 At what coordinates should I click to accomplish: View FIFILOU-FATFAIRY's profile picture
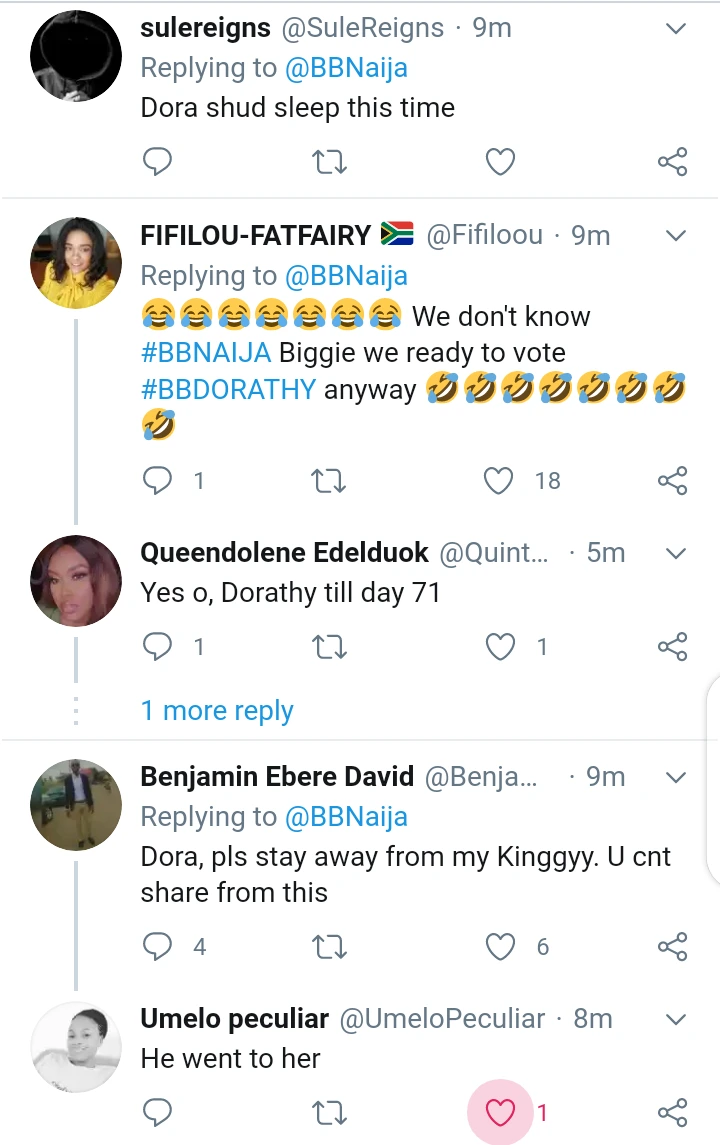pos(76,263)
